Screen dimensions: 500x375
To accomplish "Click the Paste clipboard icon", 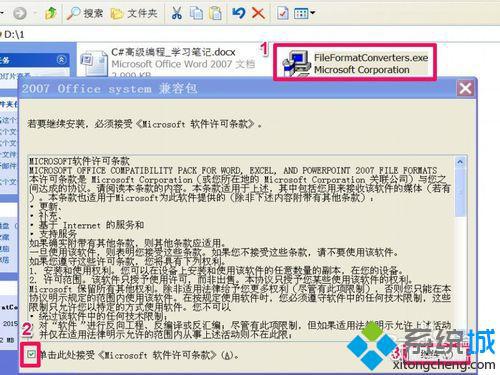I will point(215,13).
